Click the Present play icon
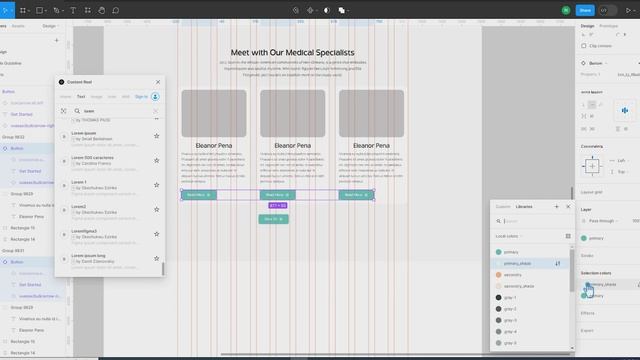The height and width of the screenshot is (360, 640). 628,10
